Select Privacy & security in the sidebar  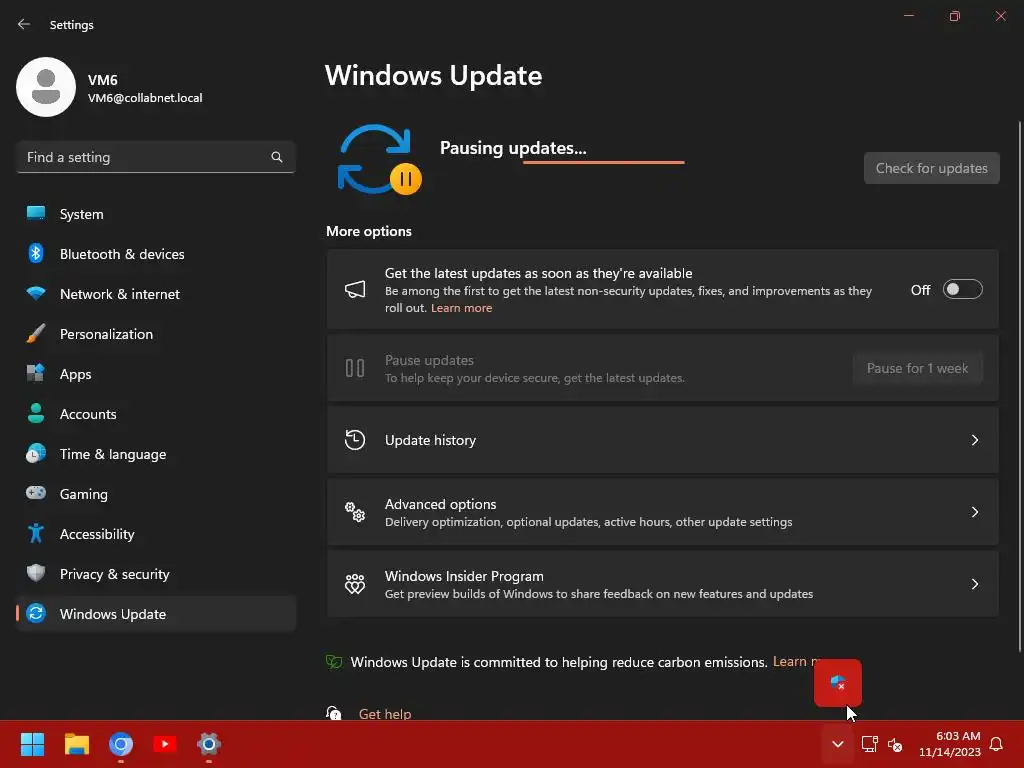click(x=156, y=574)
